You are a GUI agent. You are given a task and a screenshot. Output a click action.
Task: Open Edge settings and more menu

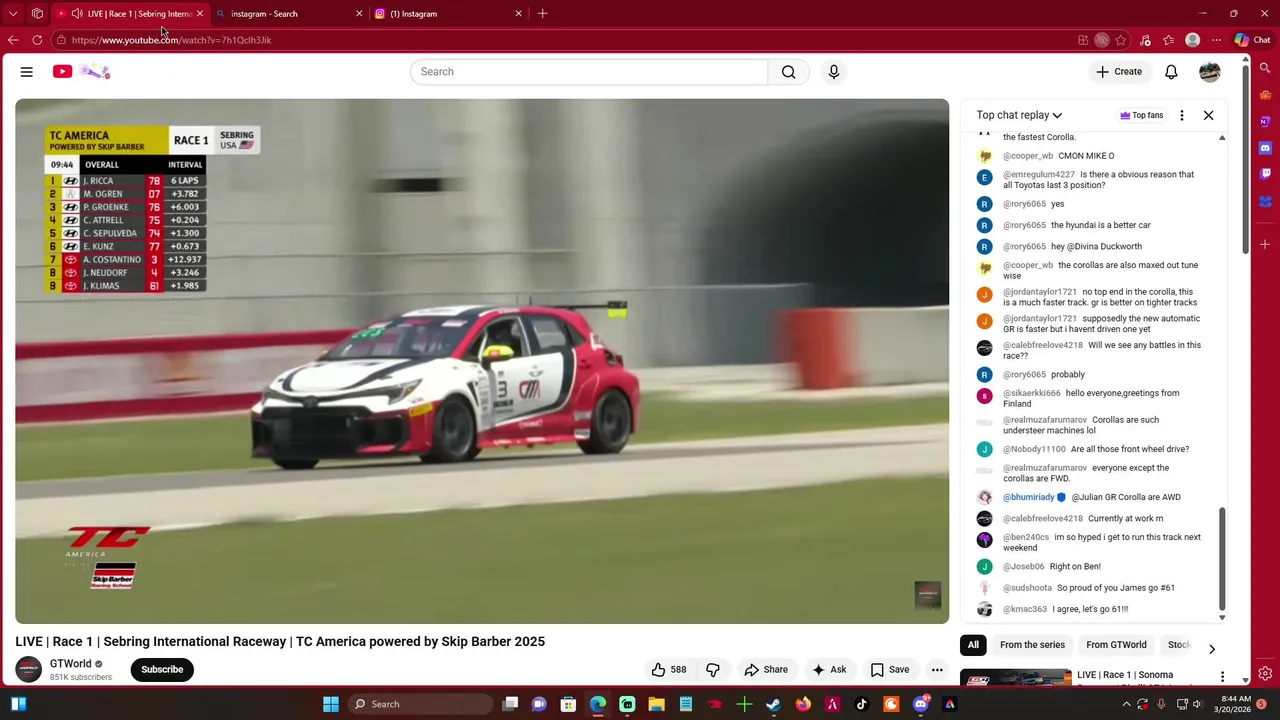(1216, 40)
